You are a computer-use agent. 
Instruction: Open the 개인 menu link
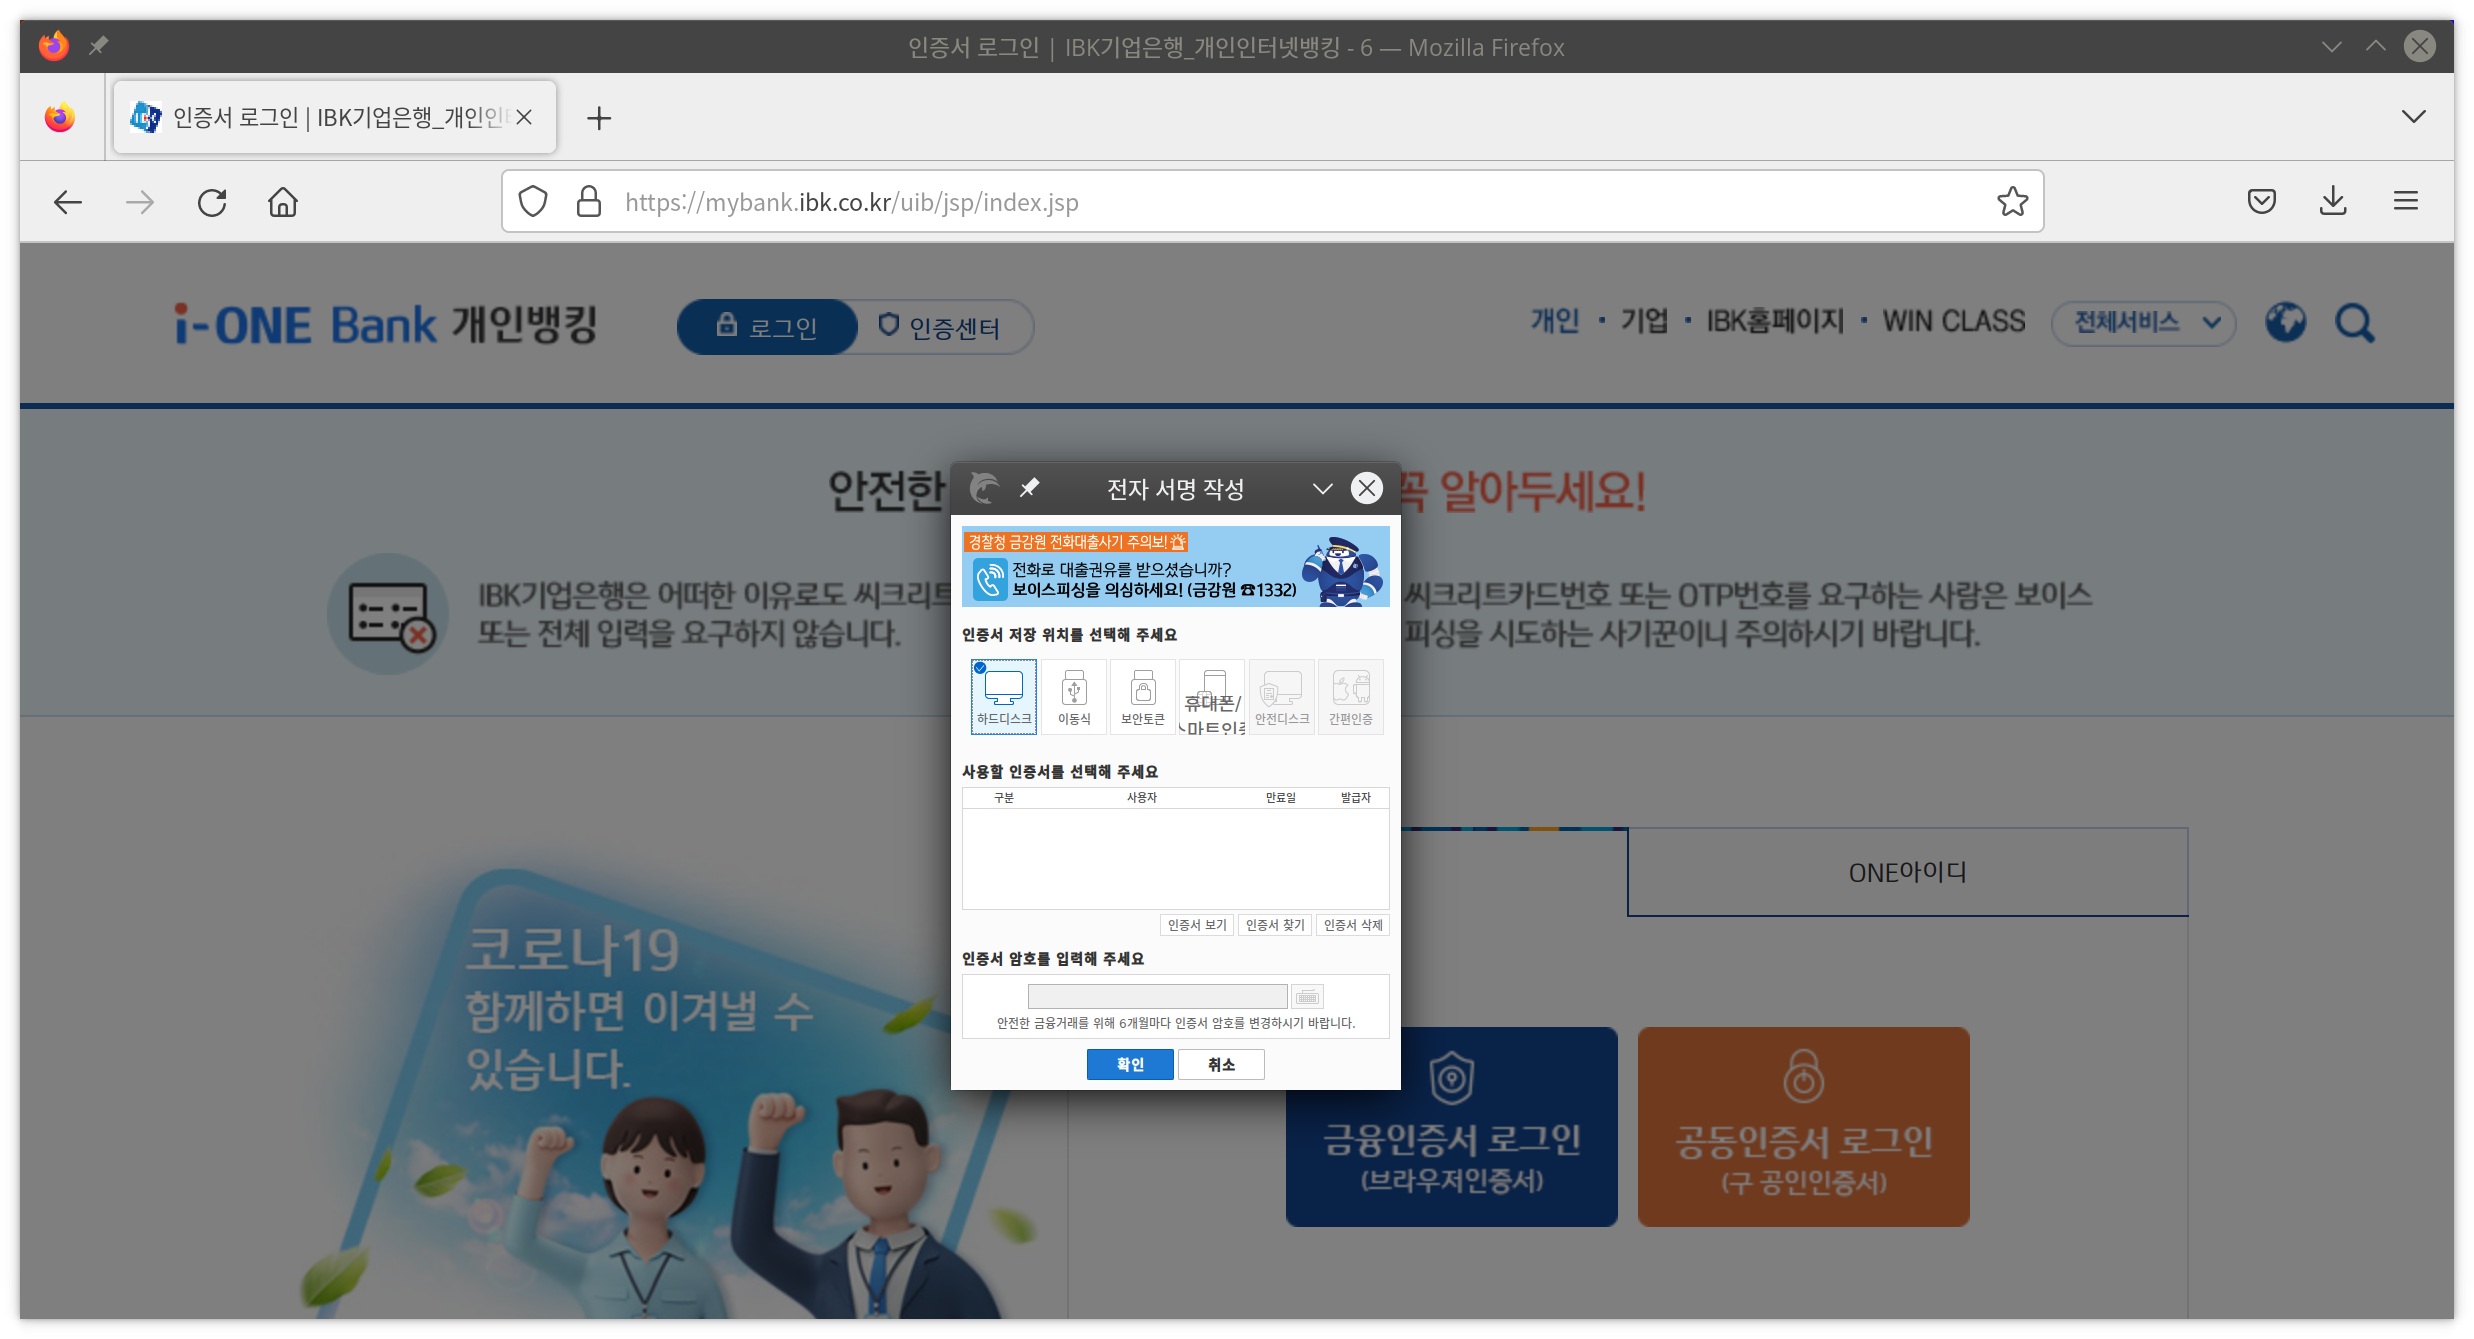point(1555,321)
